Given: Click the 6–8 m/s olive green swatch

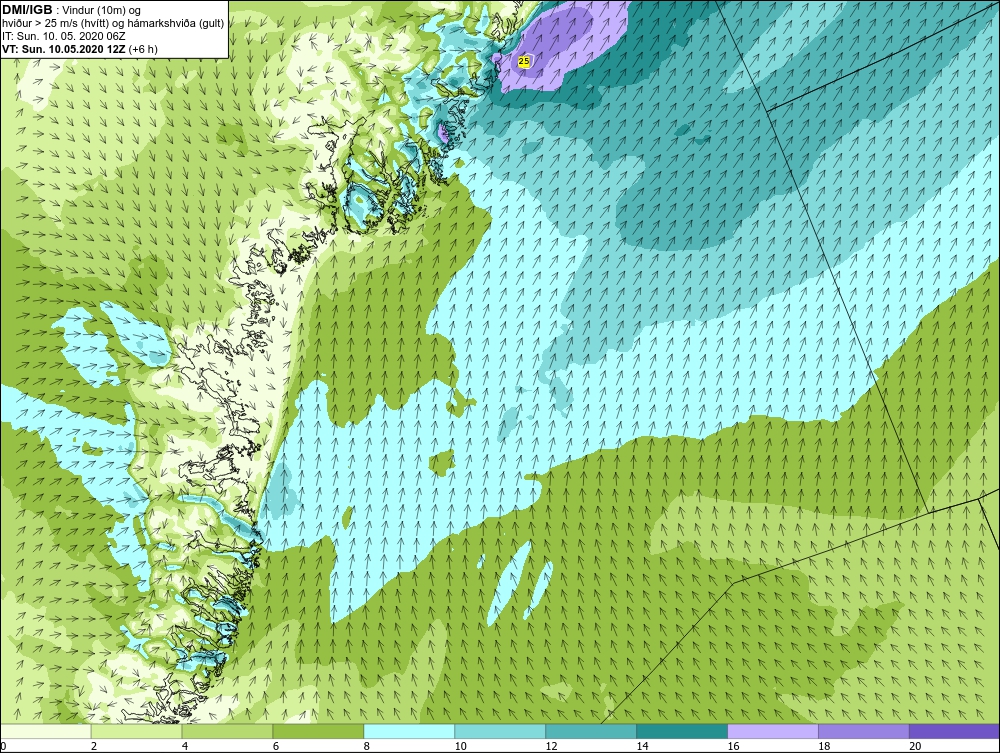Looking at the screenshot, I should [x=318, y=731].
